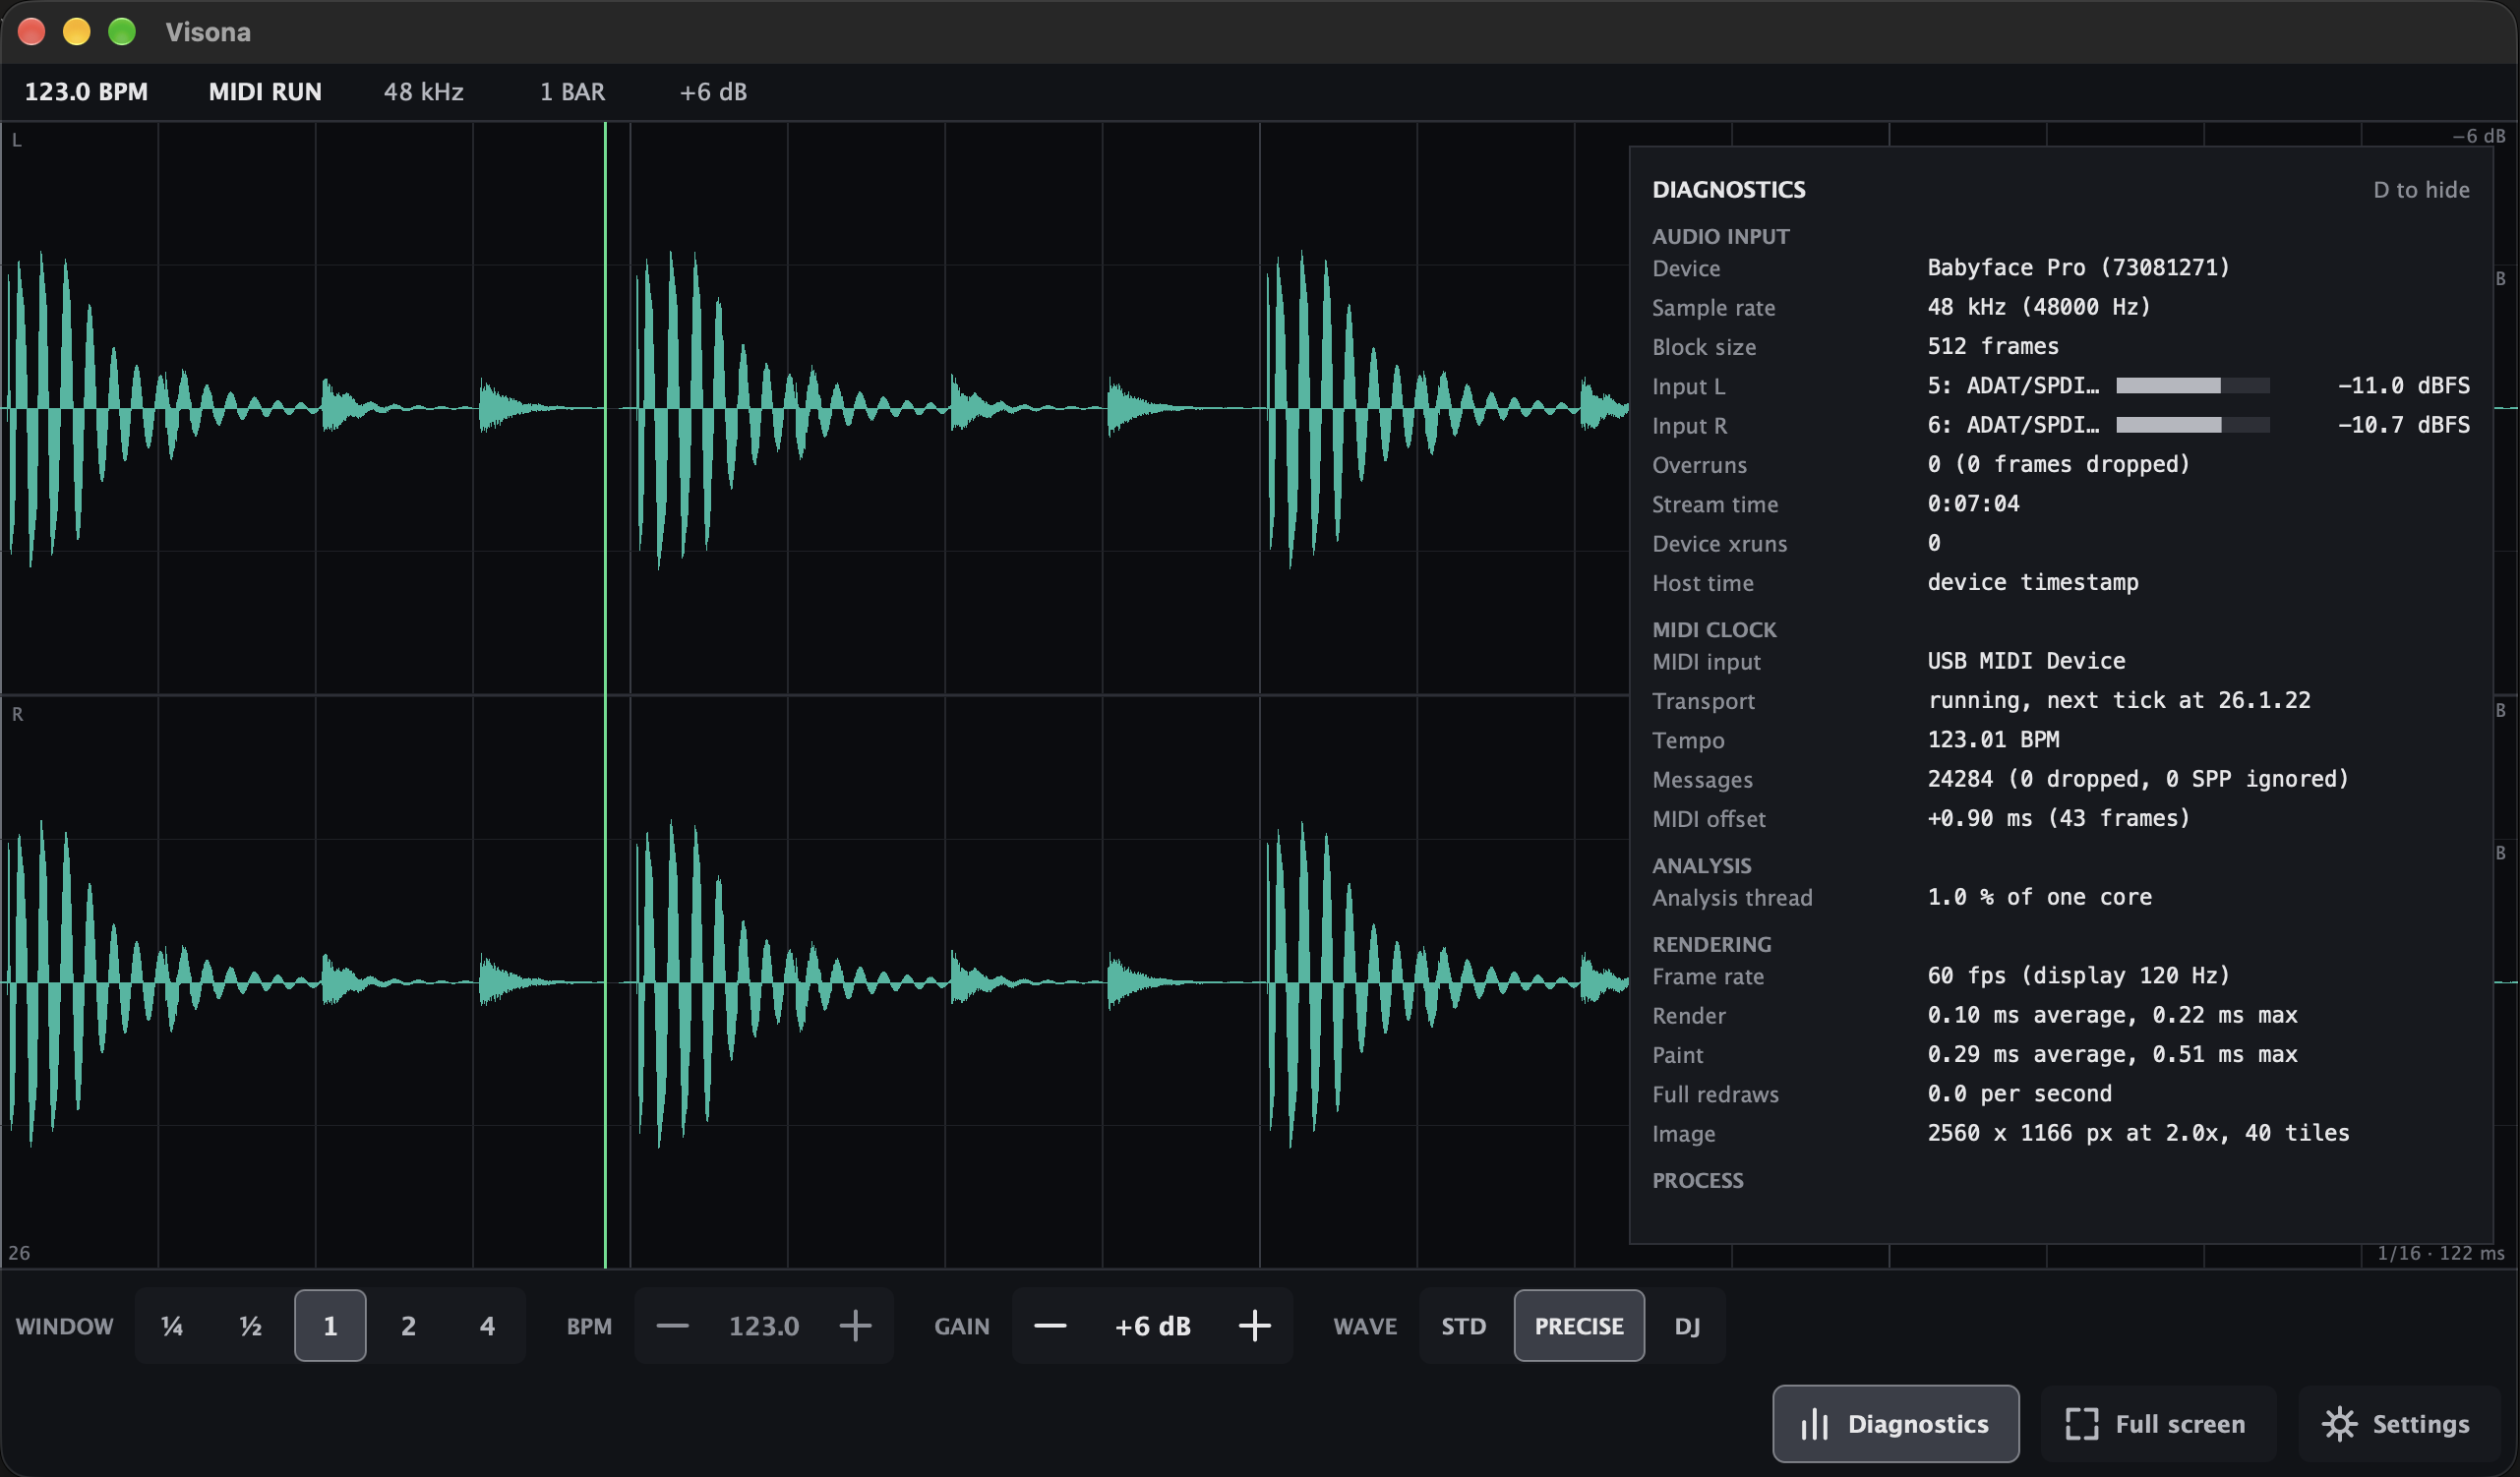The width and height of the screenshot is (2520, 1477).
Task: Decrease BPM with the minus button
Action: point(673,1326)
